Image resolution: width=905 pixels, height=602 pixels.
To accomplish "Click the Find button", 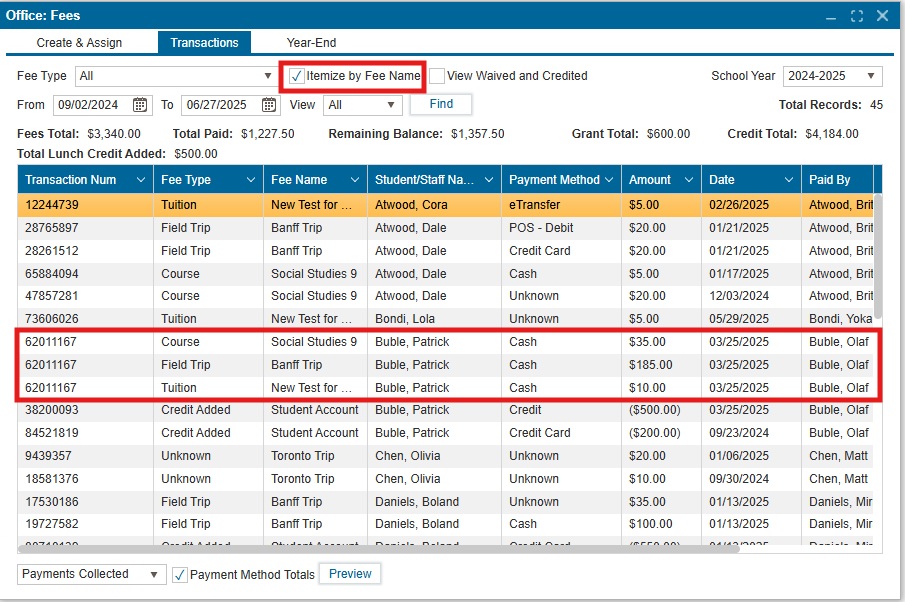I will click(440, 104).
